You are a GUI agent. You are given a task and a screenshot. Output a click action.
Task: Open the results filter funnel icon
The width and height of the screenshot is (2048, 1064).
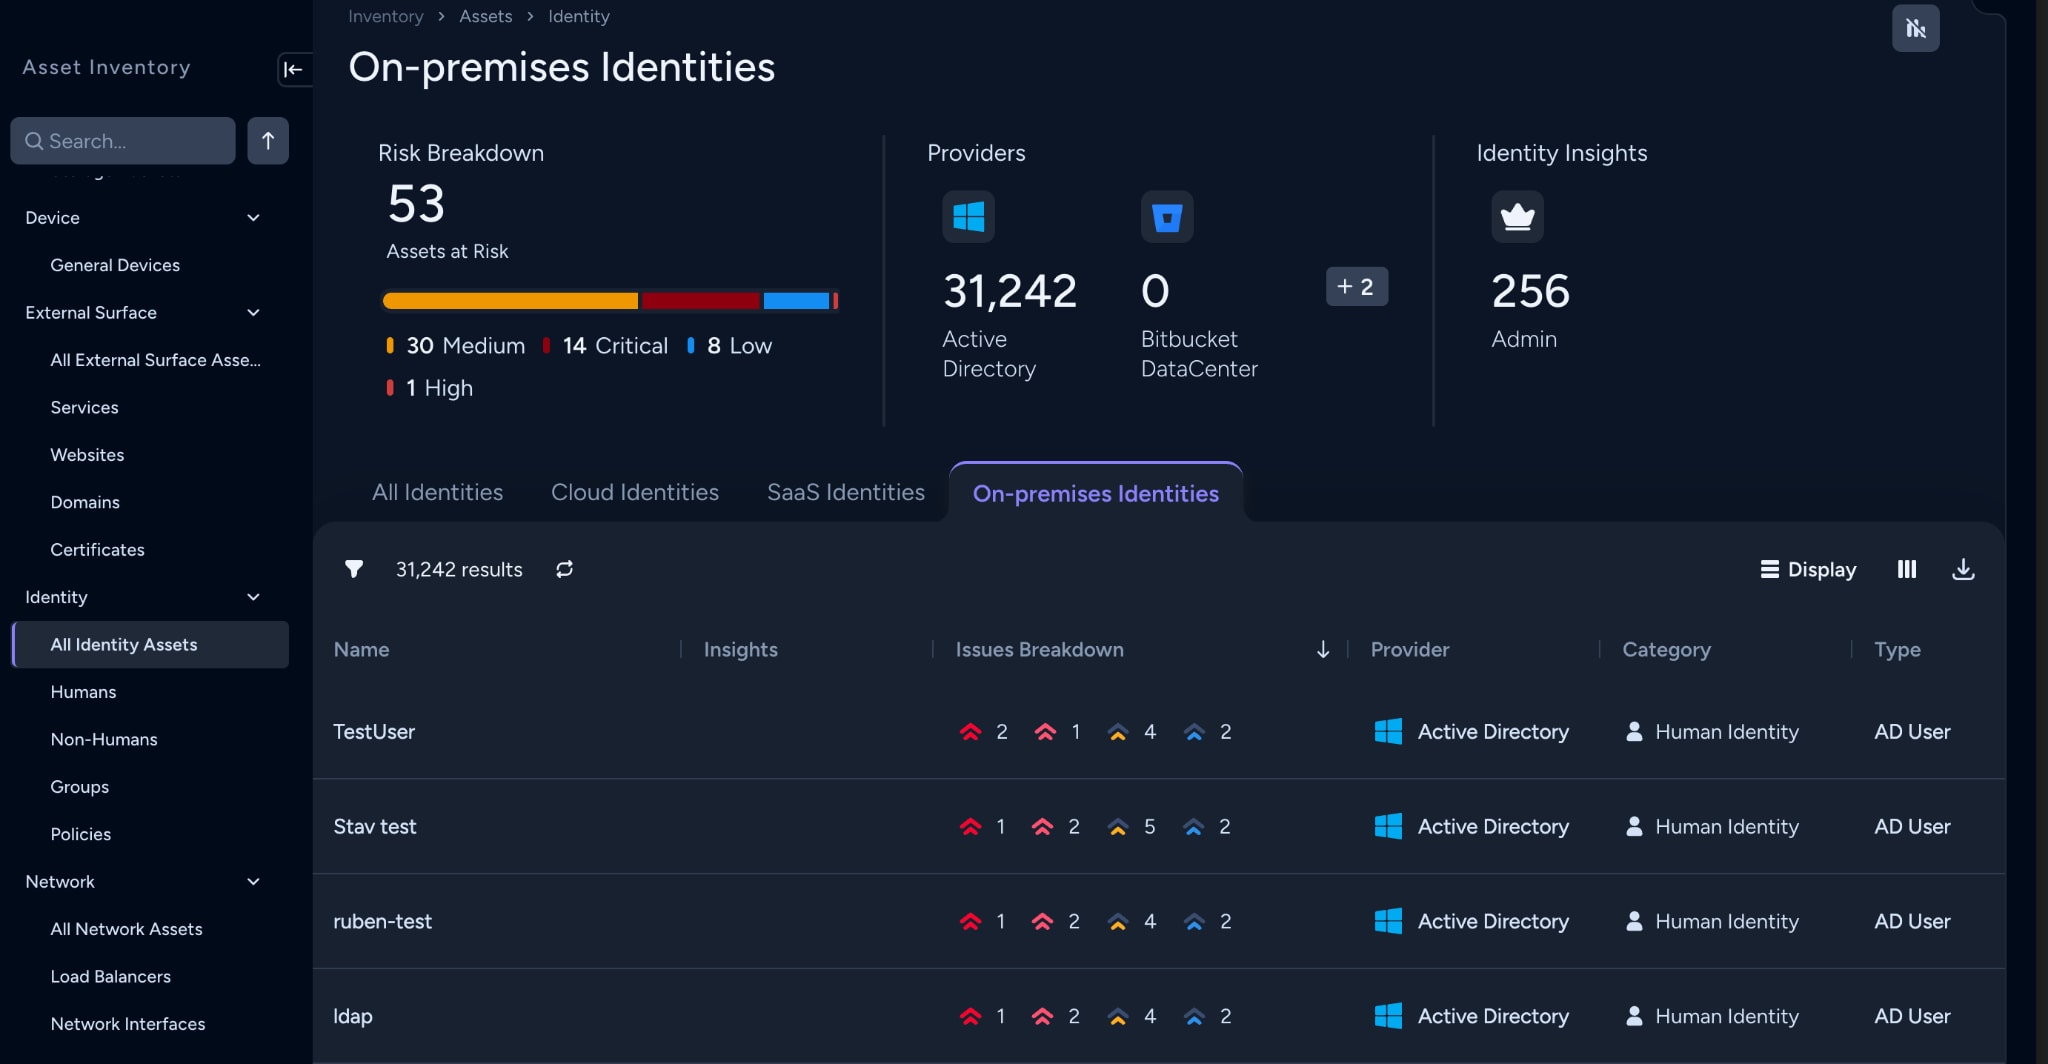(x=354, y=569)
